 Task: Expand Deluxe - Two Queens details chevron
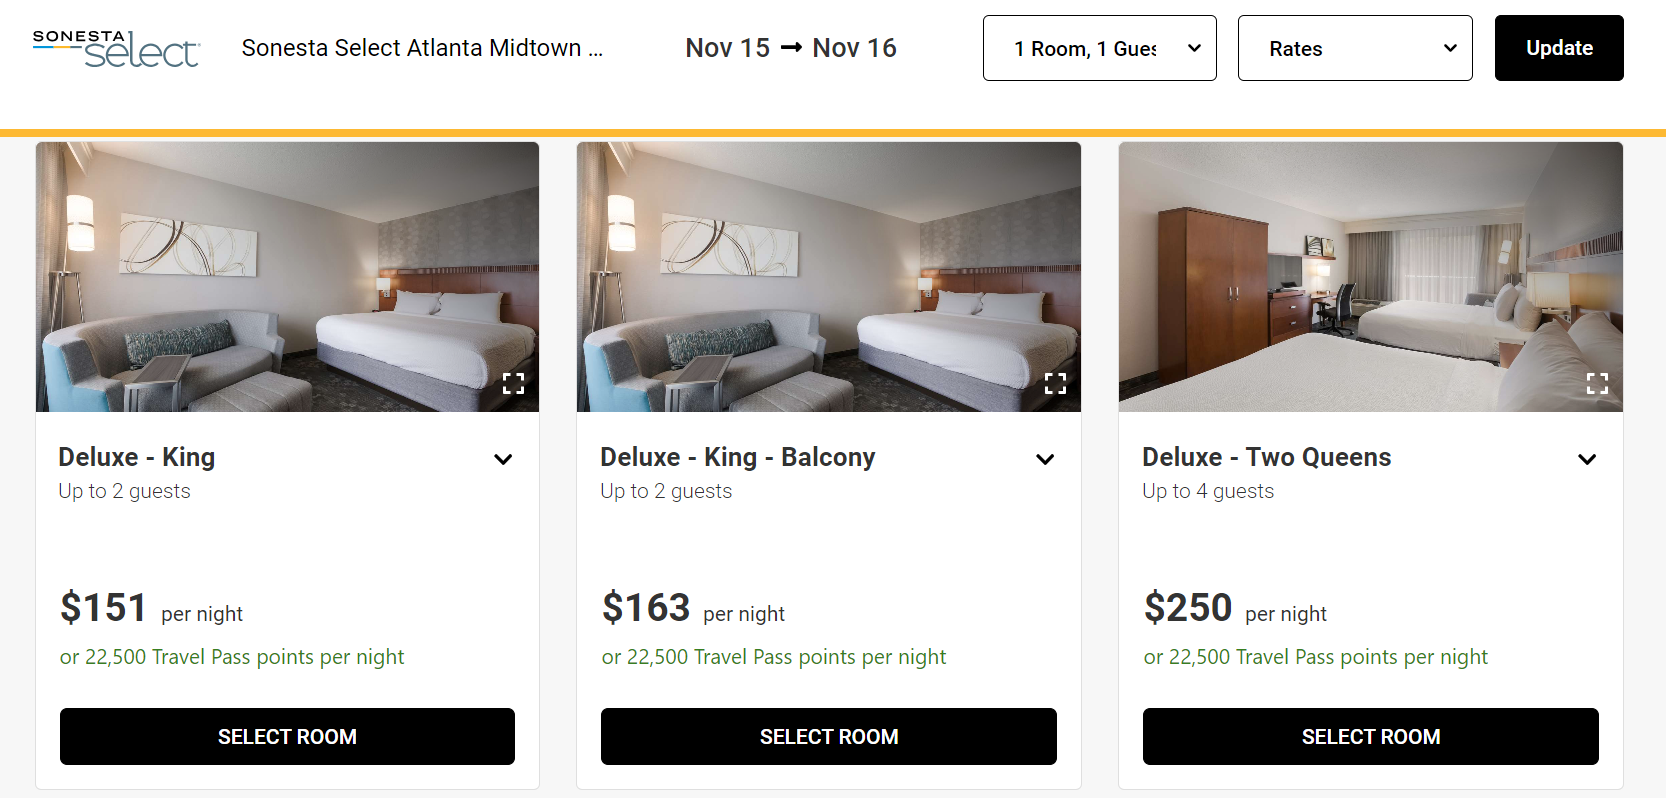[x=1587, y=459]
